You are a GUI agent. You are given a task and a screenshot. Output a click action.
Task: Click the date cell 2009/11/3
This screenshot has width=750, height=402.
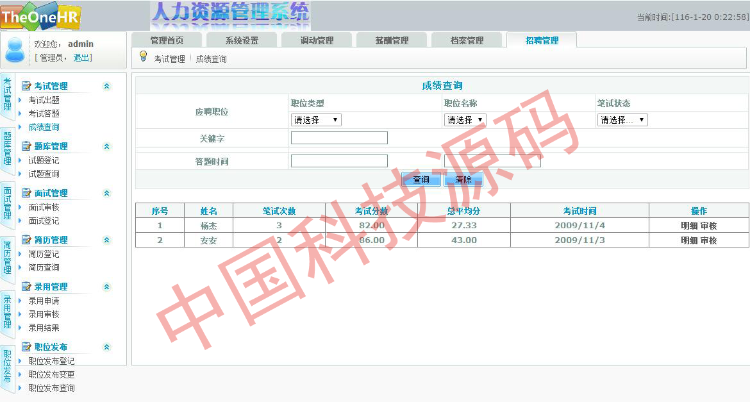(x=580, y=240)
